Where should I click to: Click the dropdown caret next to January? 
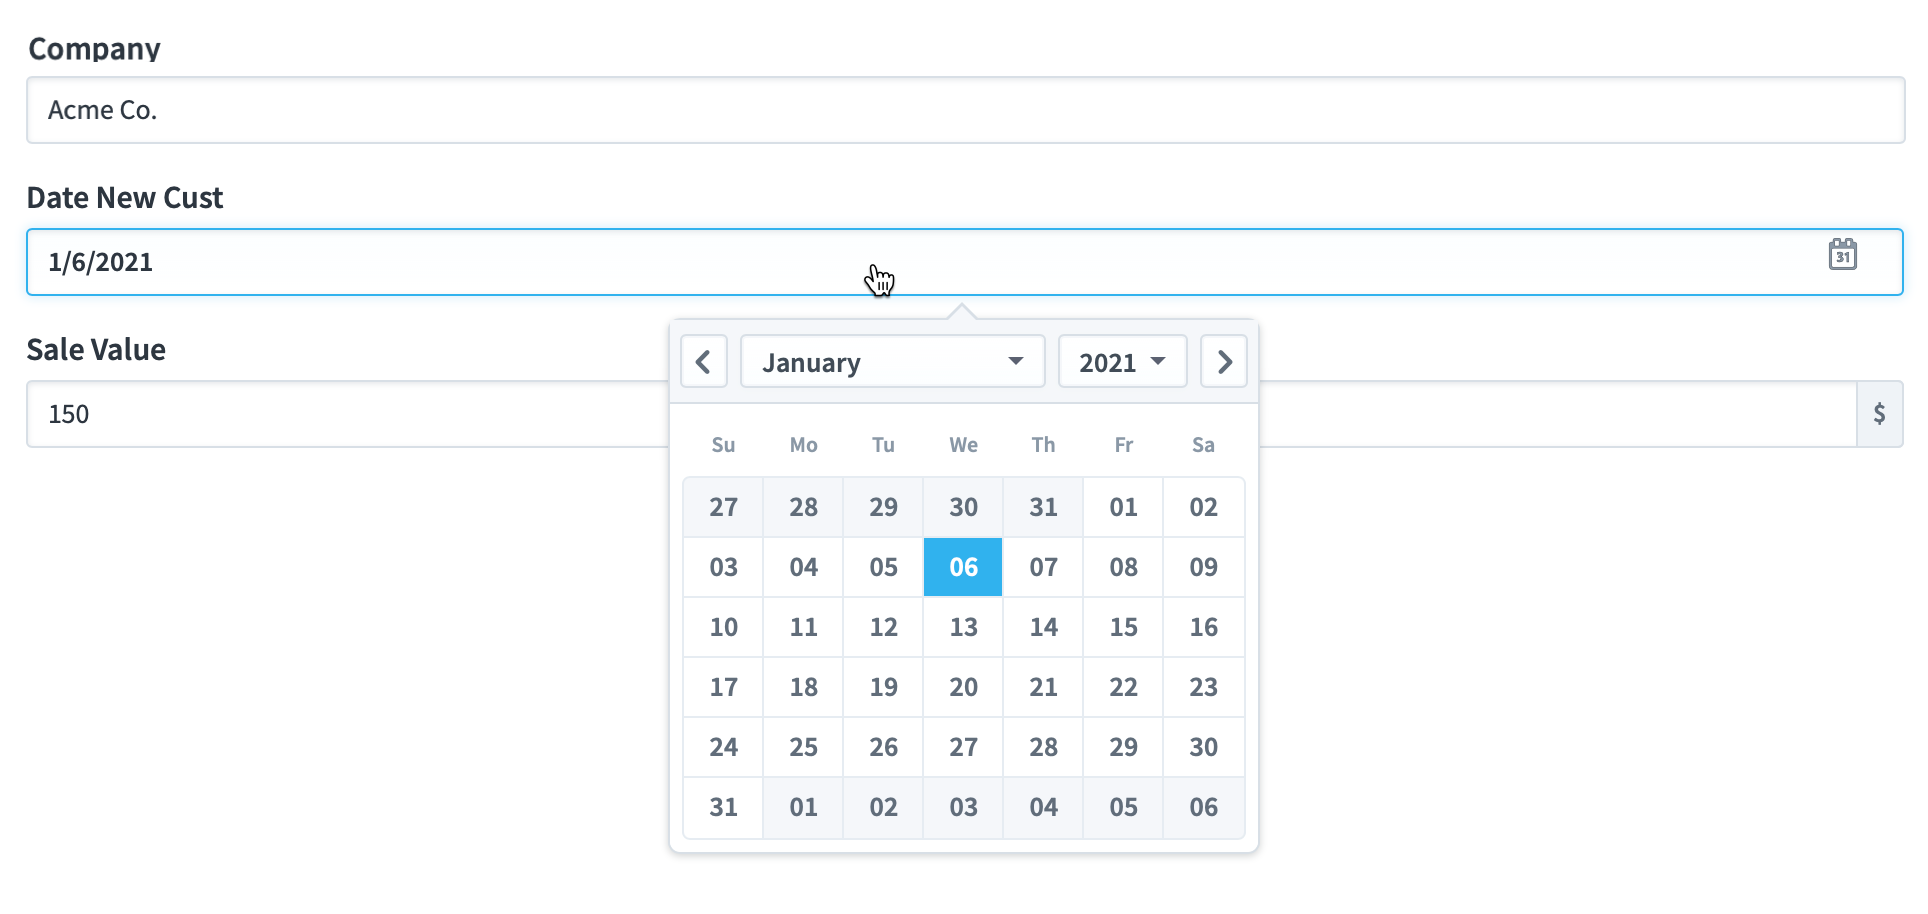tap(1015, 361)
